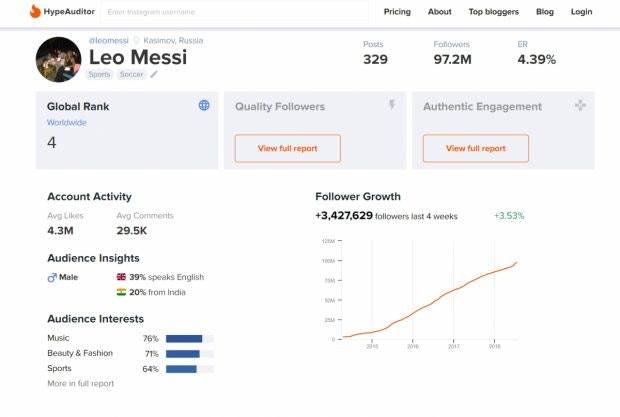
Task: Click the male gender symbol icon
Action: [x=52, y=277]
